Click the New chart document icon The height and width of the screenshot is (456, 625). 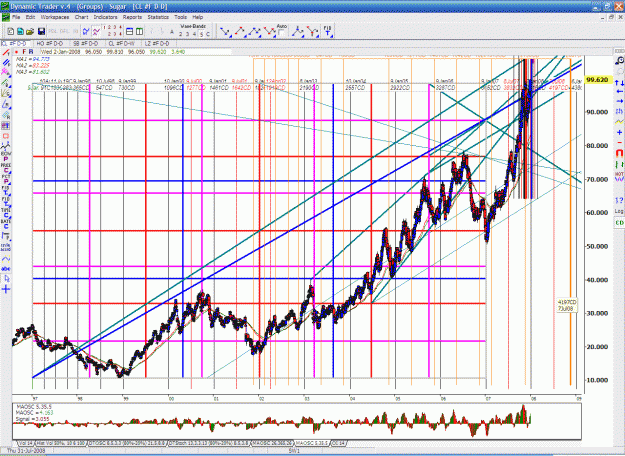click(10, 32)
